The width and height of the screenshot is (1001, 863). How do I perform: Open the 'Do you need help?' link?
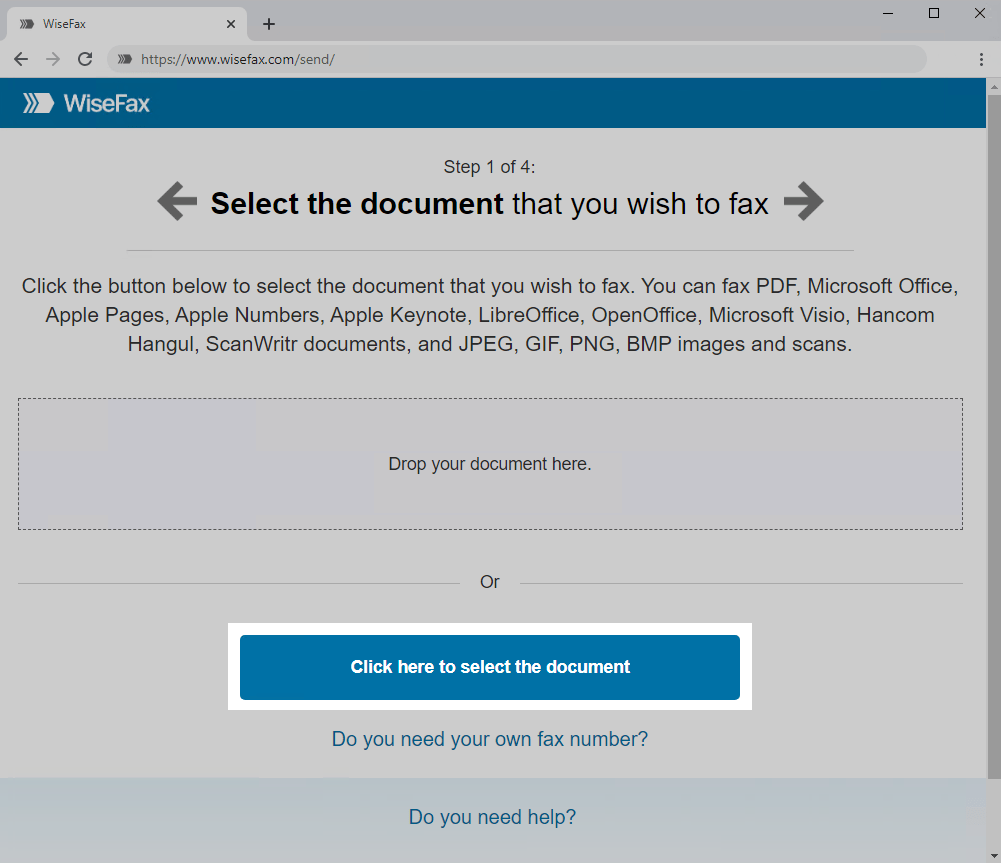pos(492,817)
